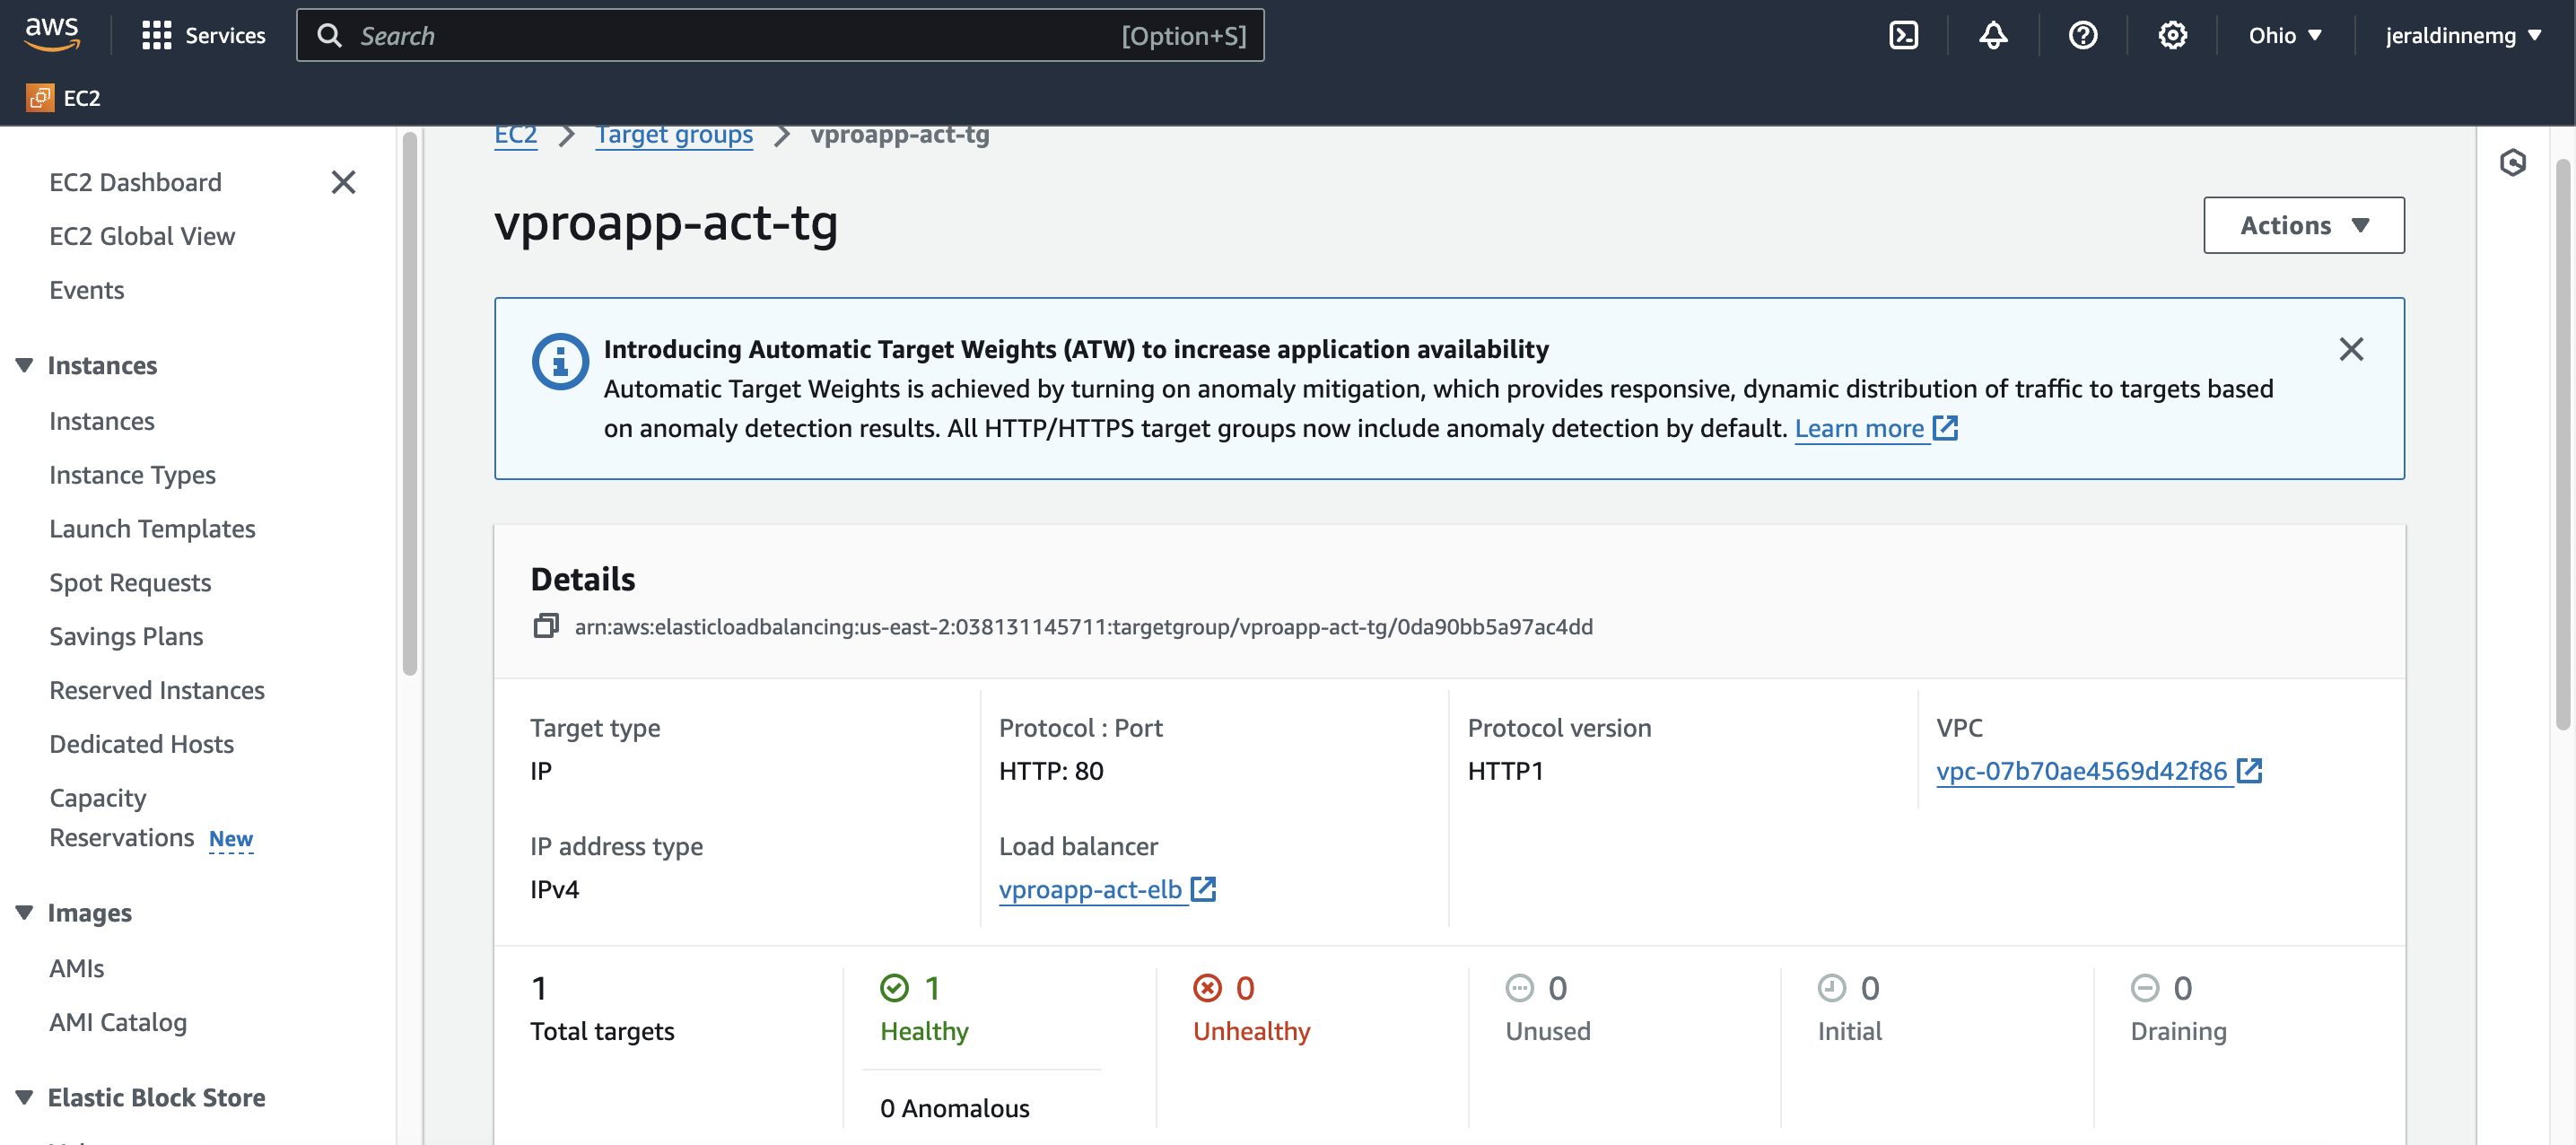Open the vpc-07b70ae4569d42f86 link
The height and width of the screenshot is (1145, 2576).
(x=2081, y=771)
